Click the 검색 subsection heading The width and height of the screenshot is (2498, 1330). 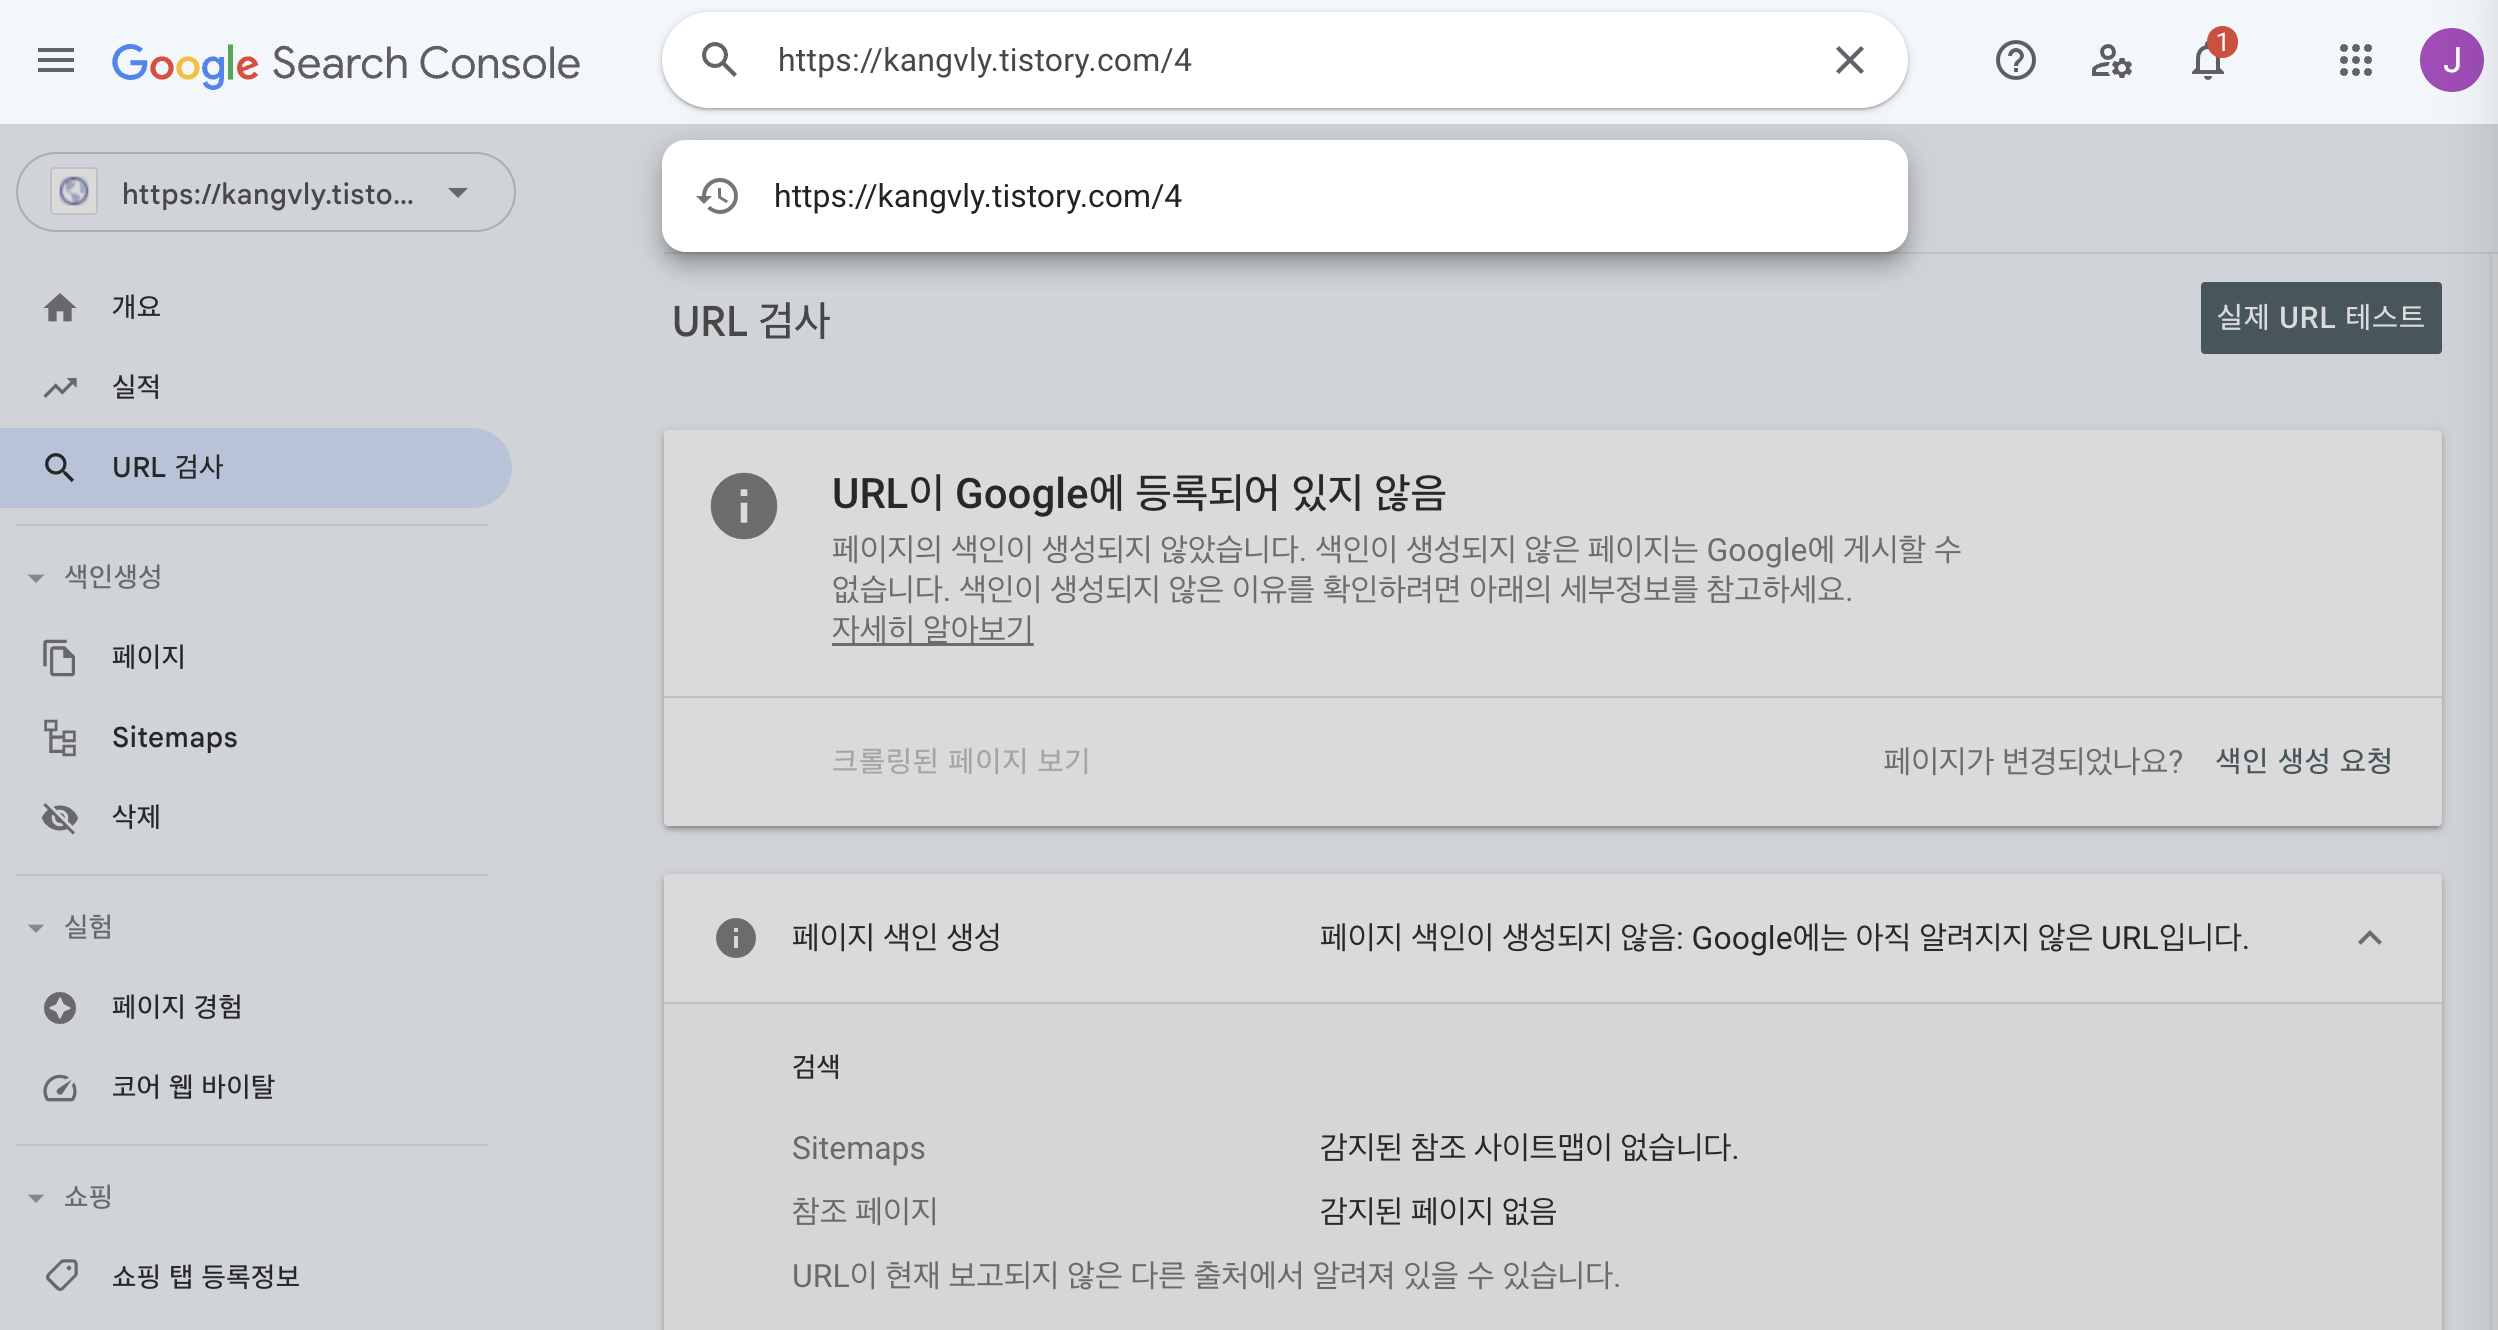pos(815,1067)
